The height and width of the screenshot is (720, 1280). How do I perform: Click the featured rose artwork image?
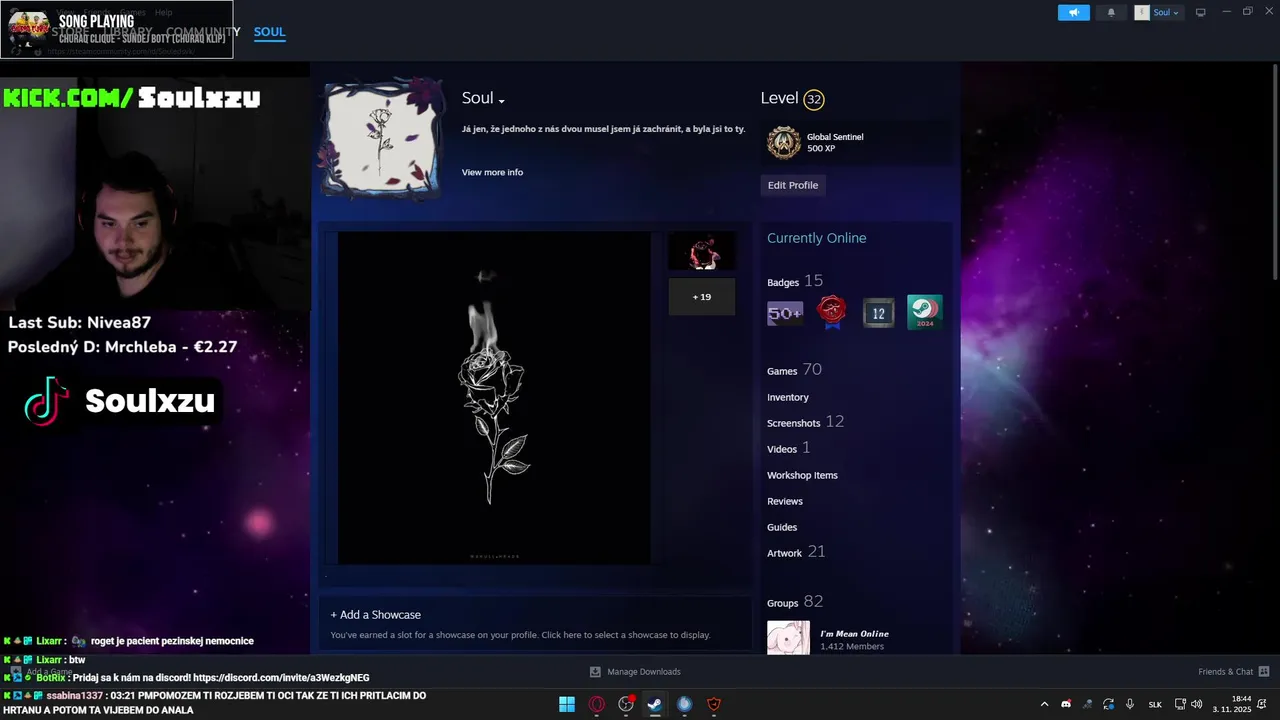(494, 398)
